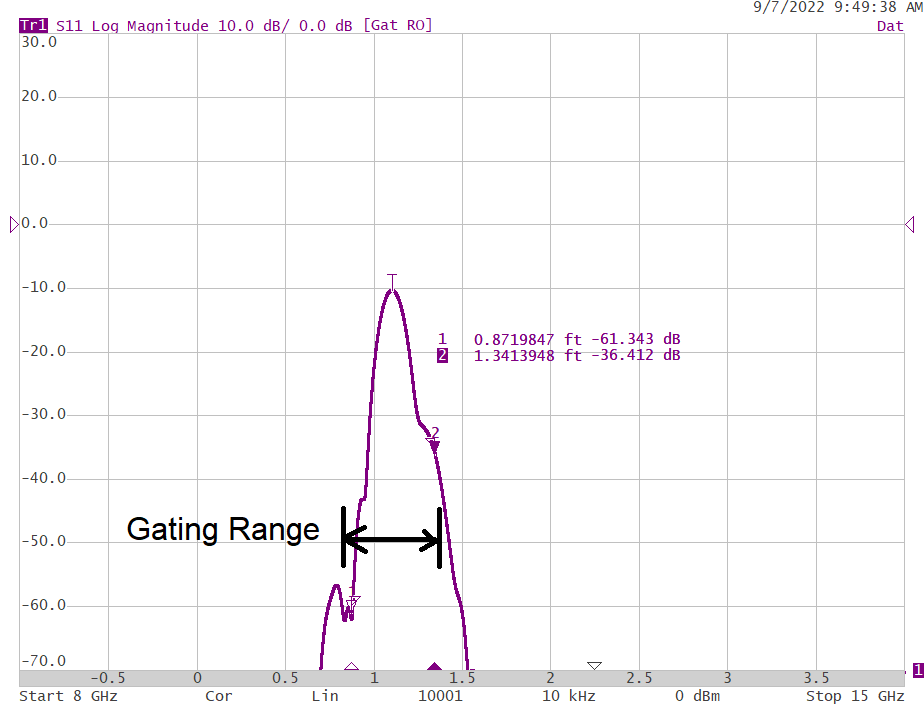Click Stop 15 GHz in the status bar
Image resolution: width=924 pixels, height=704 pixels.
point(855,696)
